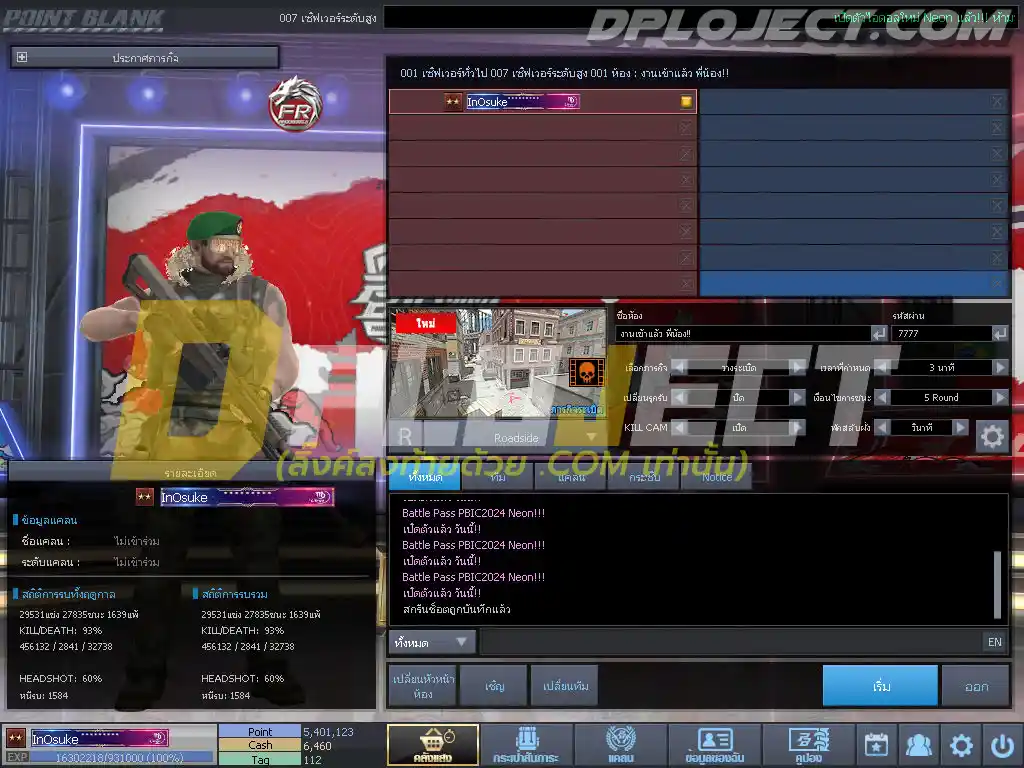
Task: Click the yellow room master icon beside InOsuke
Action: pyautogui.click(x=686, y=101)
